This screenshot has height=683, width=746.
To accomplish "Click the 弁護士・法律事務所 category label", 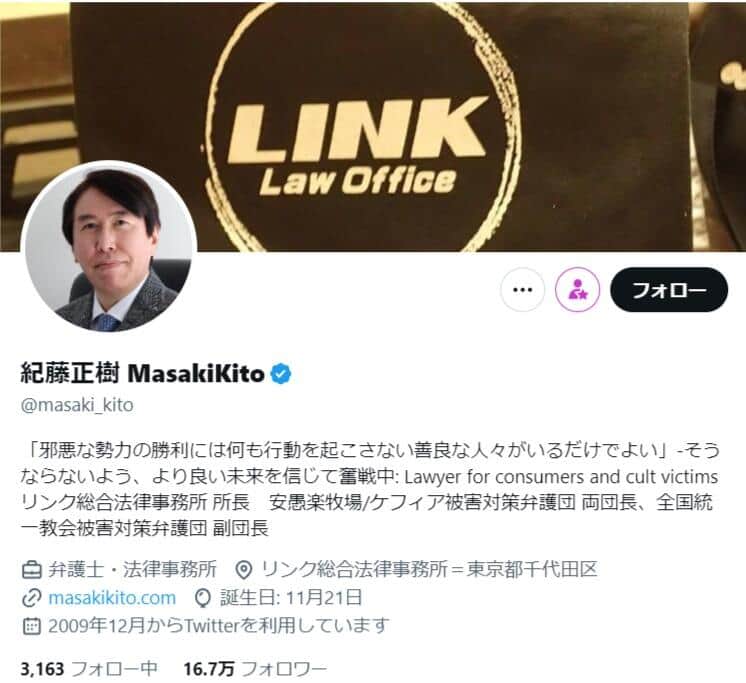I will [x=132, y=570].
